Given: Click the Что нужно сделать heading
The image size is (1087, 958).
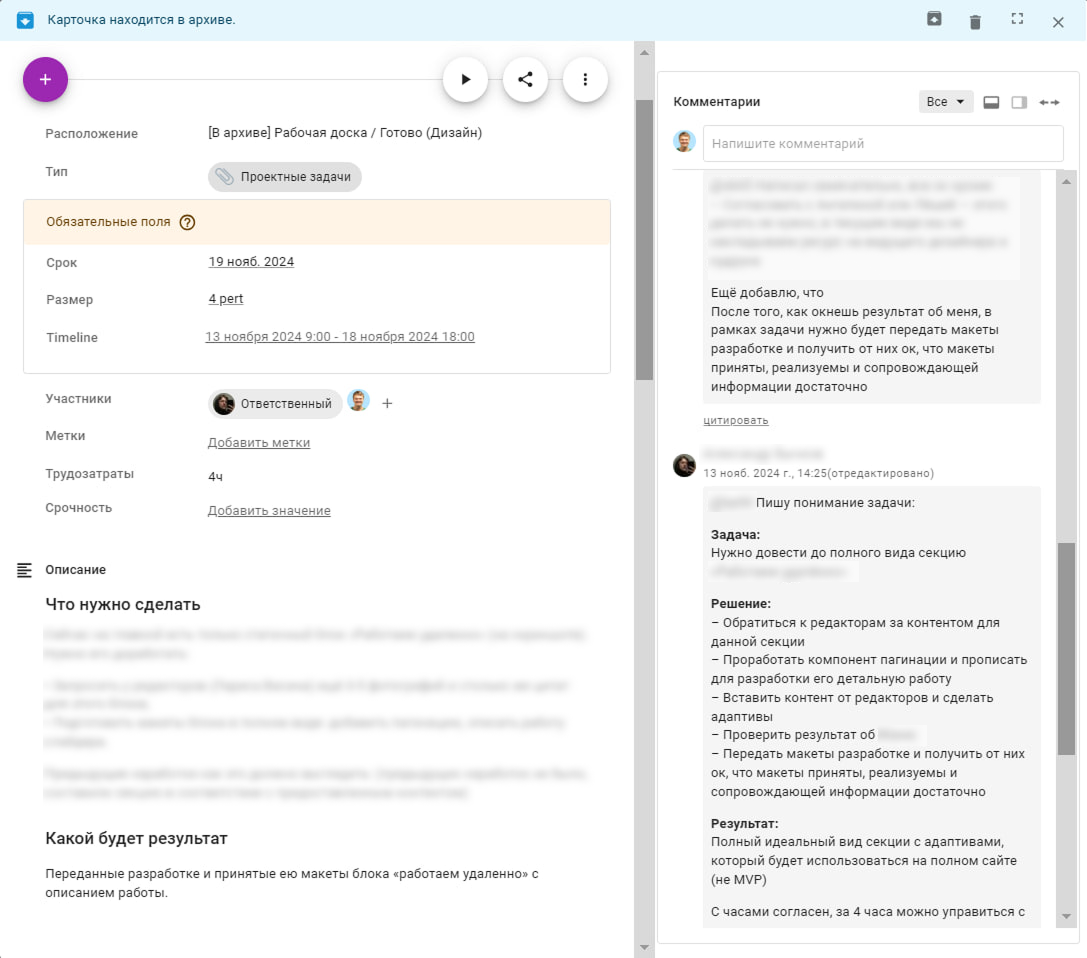Looking at the screenshot, I should click(x=123, y=604).
